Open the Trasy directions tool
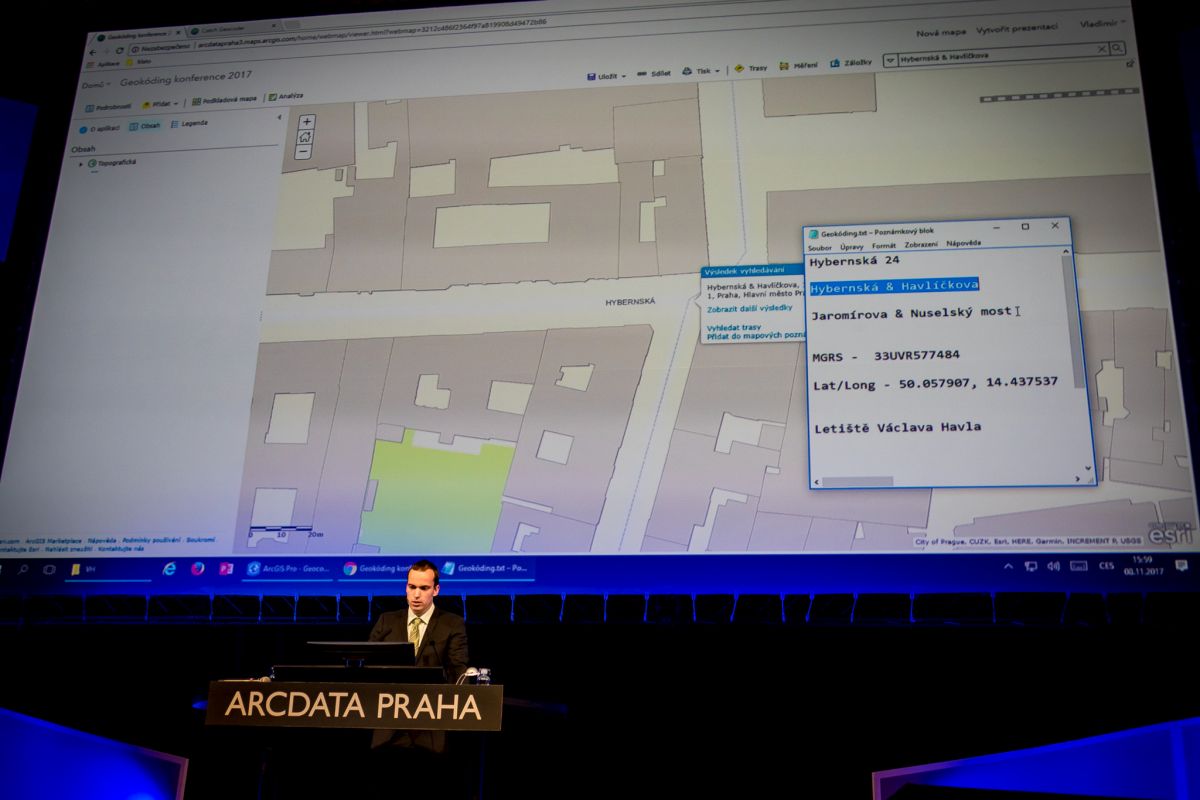 751,68
